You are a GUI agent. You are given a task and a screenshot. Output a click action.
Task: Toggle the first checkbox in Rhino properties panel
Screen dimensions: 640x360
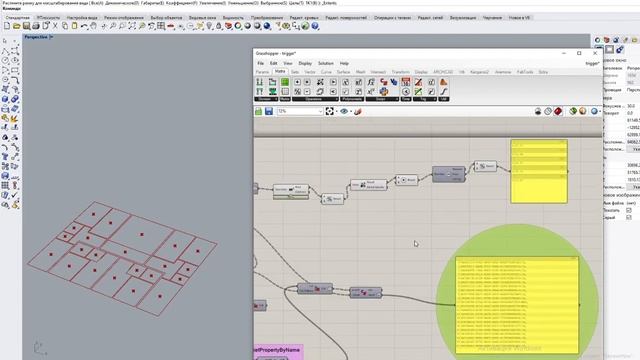pyautogui.click(x=629, y=210)
